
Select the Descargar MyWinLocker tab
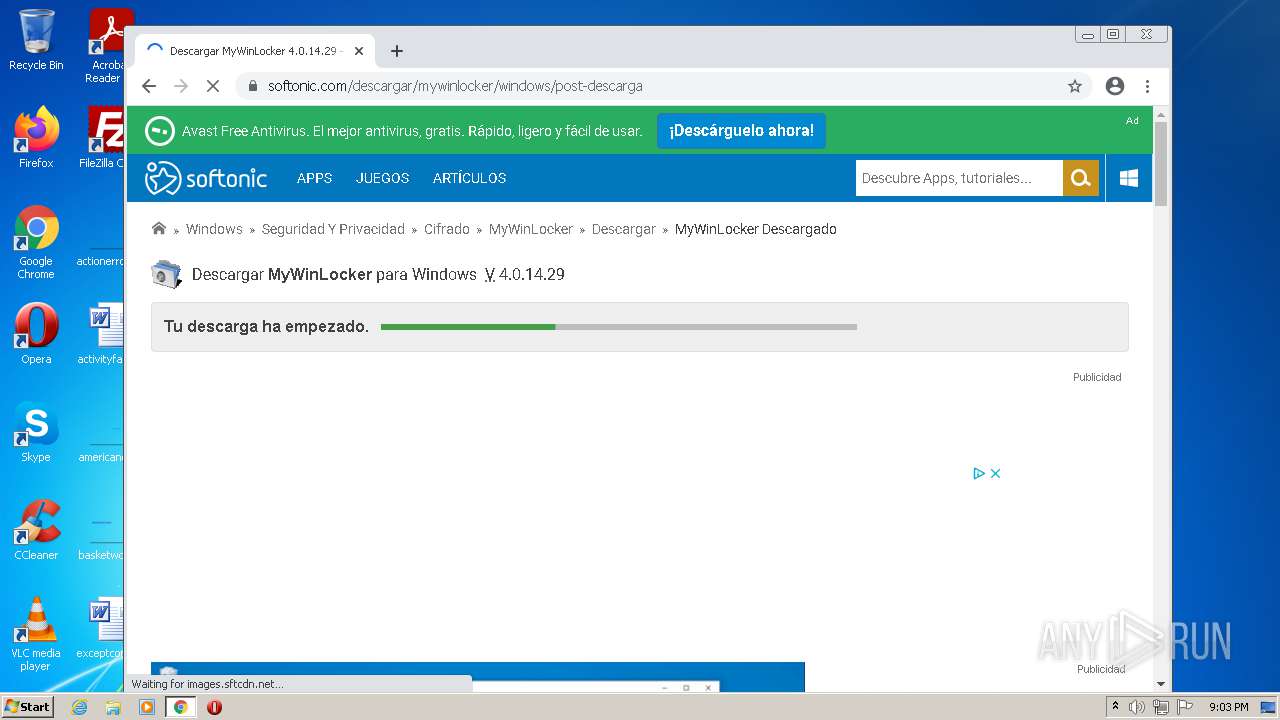coord(255,51)
